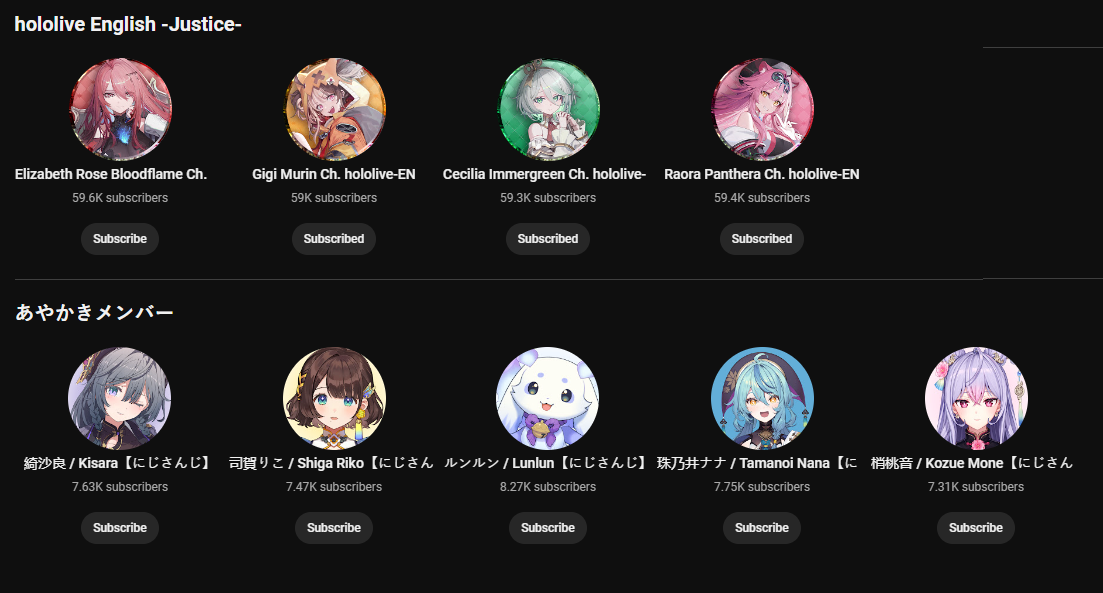Subscribe to Elizabeth Rose Bloodflame Ch.
This screenshot has height=593, width=1103.
(x=120, y=238)
